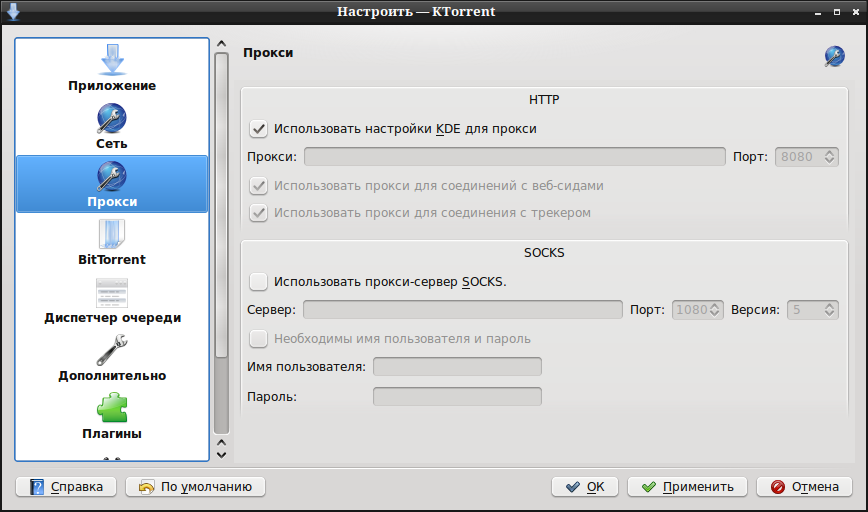Confirm with the OK button
Screen dimensions: 868x512
585,487
